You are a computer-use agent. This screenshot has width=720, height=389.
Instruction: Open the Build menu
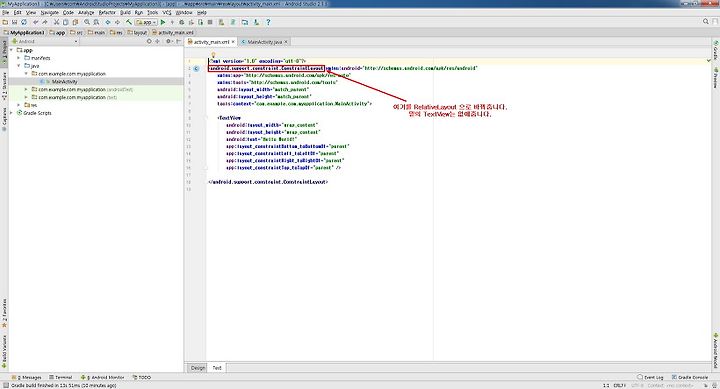pos(125,12)
